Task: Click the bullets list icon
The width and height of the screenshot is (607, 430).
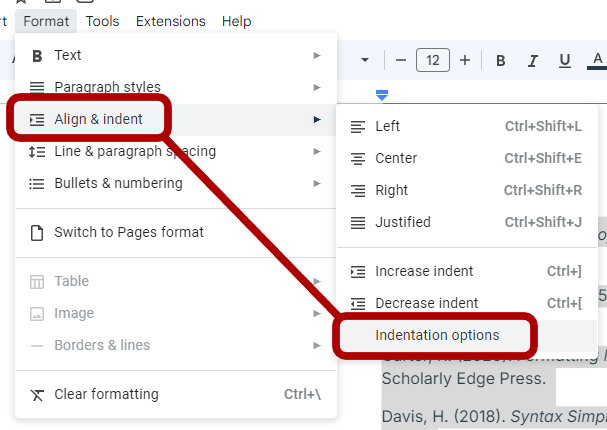Action: 37,184
